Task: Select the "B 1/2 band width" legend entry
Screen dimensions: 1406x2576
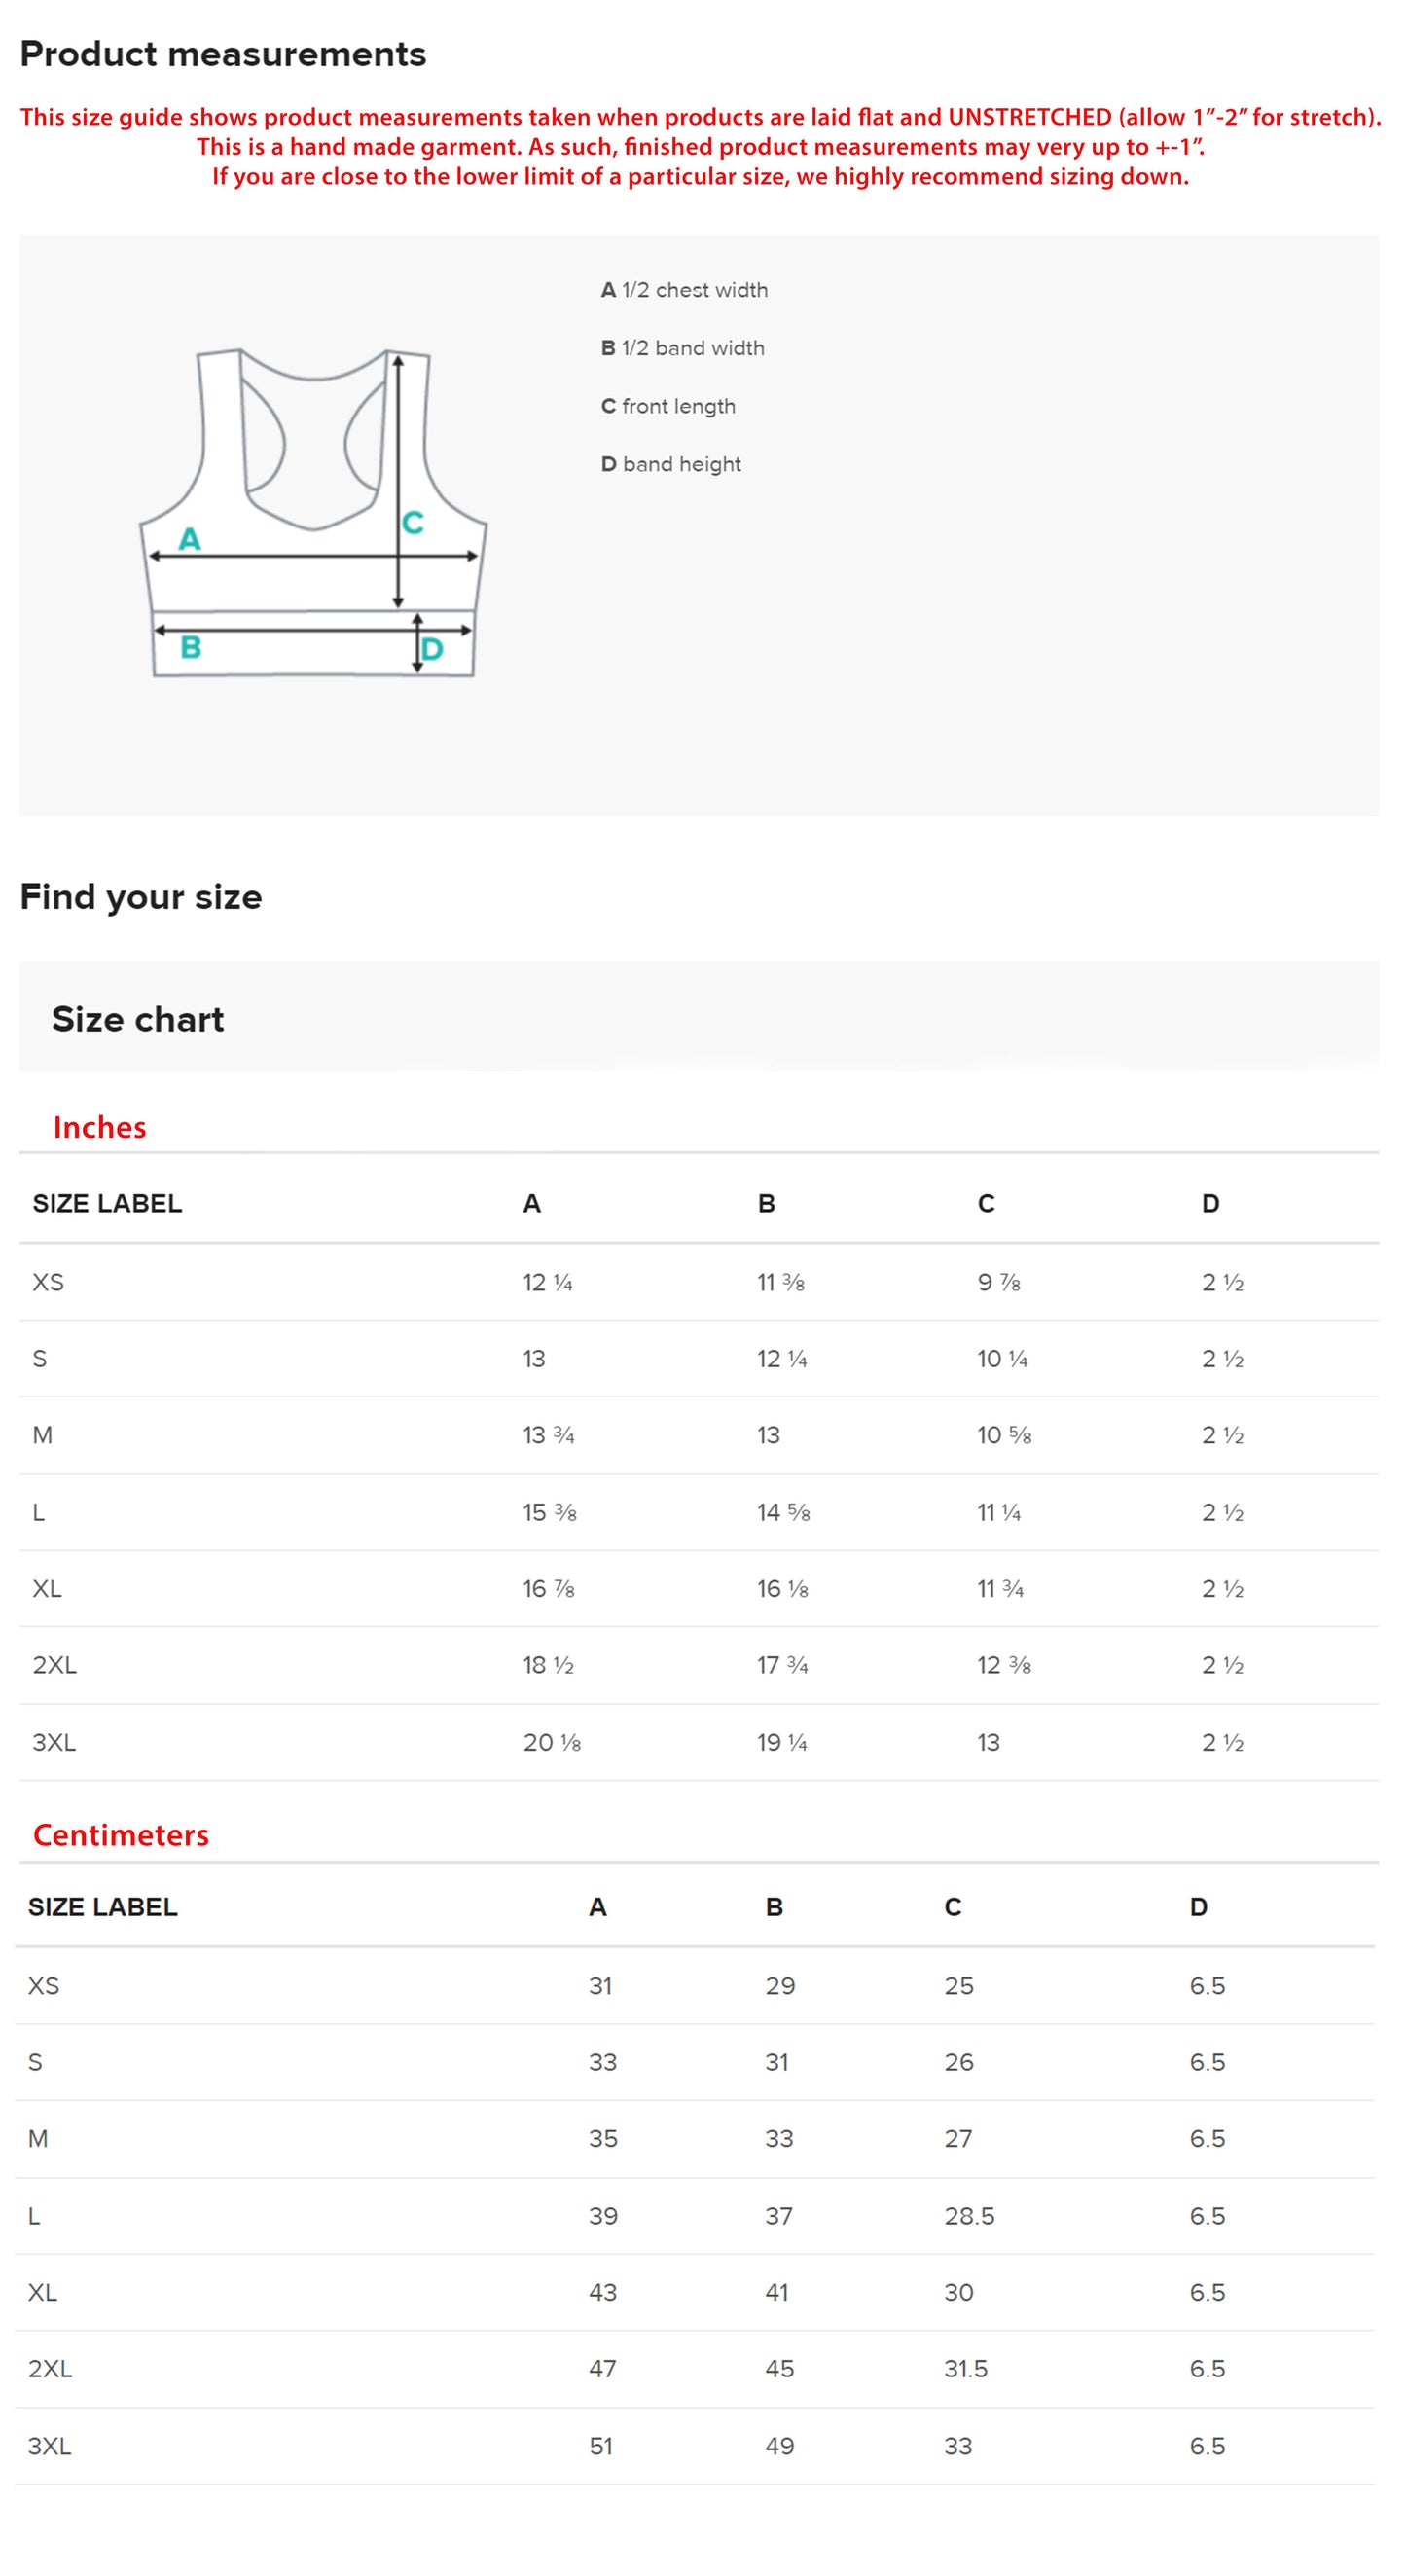Action: coord(682,348)
